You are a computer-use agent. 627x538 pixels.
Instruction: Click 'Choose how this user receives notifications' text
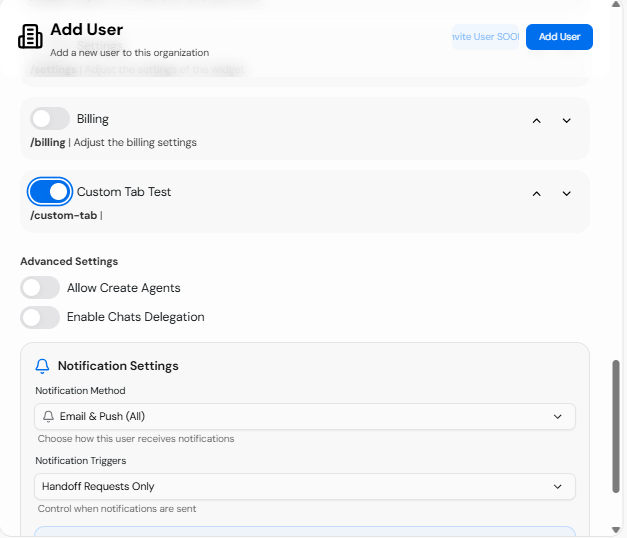(136, 439)
